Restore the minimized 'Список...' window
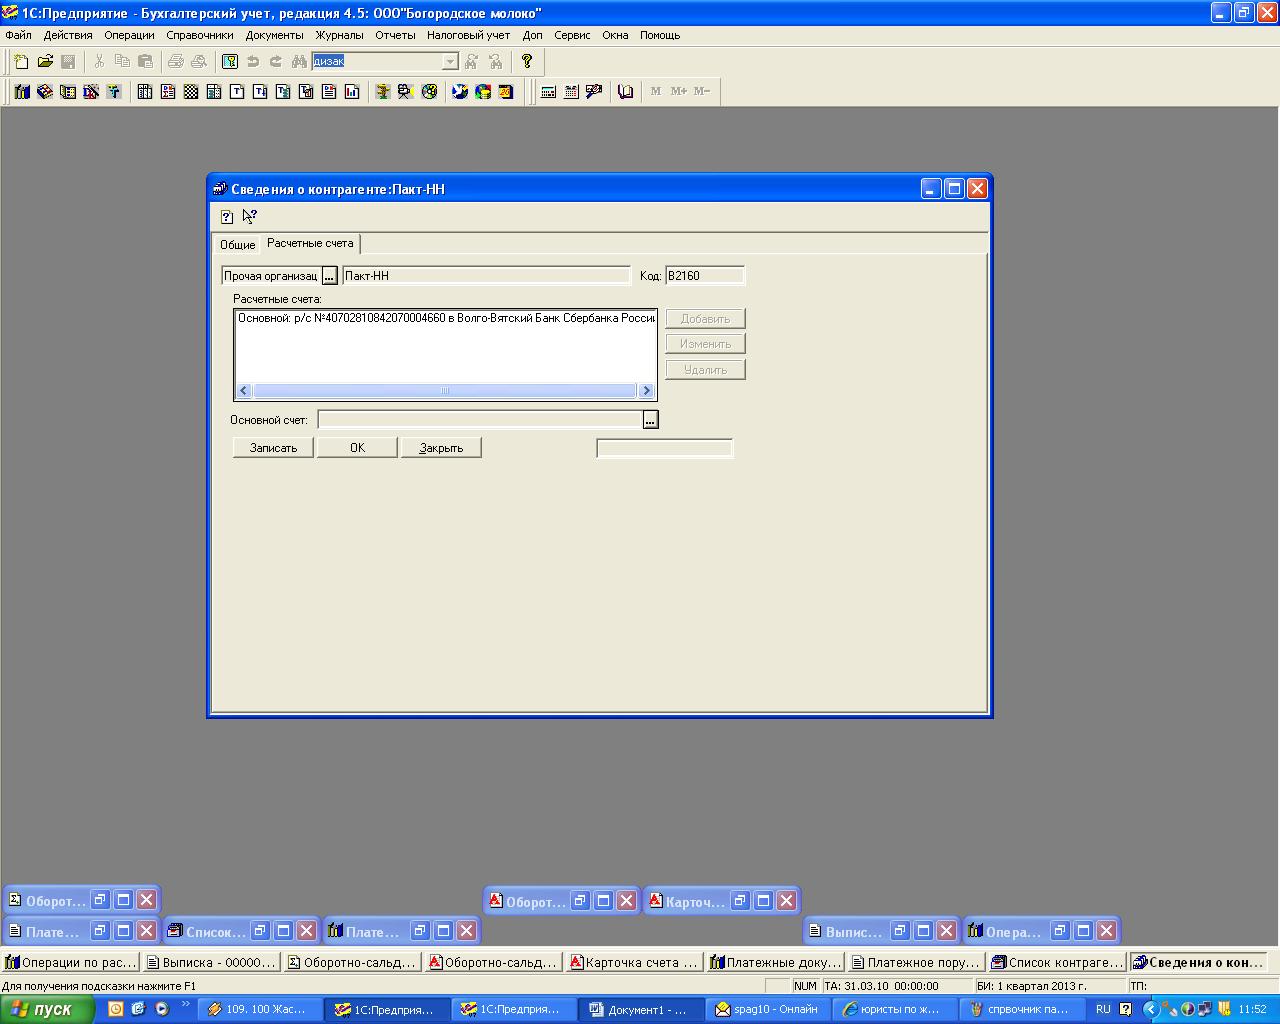The height and width of the screenshot is (1024, 1280). pyautogui.click(x=260, y=931)
